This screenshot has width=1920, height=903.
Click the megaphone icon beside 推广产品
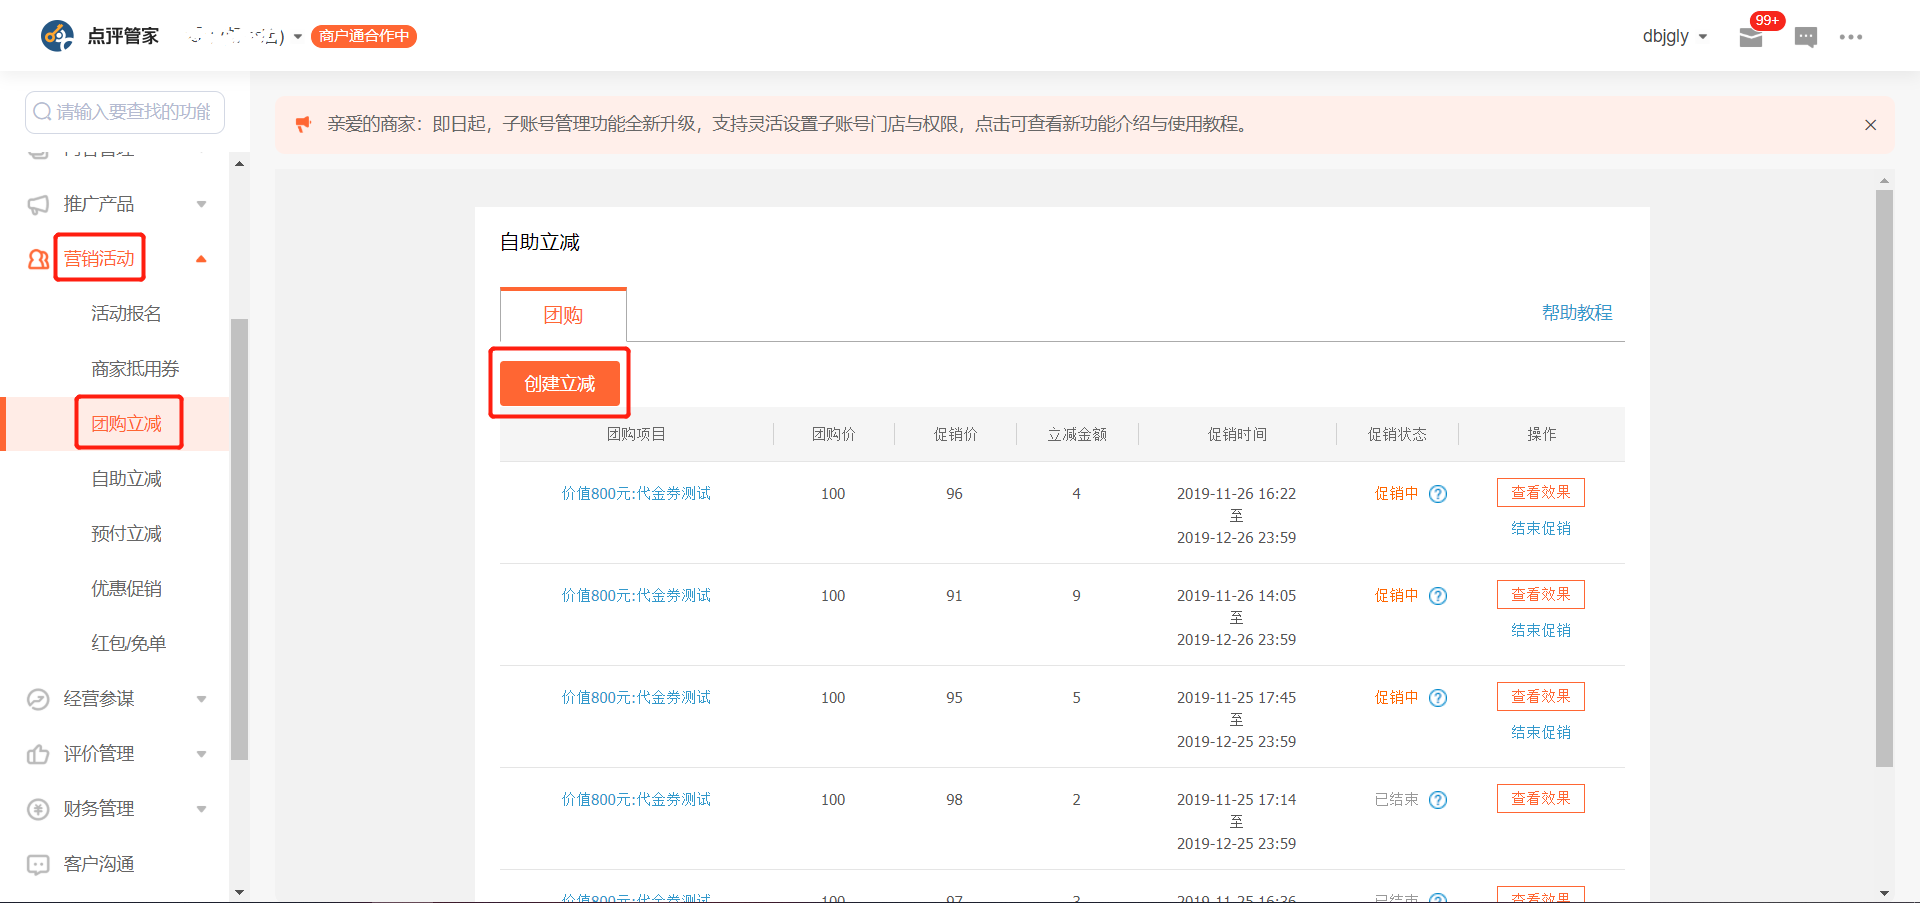click(x=38, y=205)
